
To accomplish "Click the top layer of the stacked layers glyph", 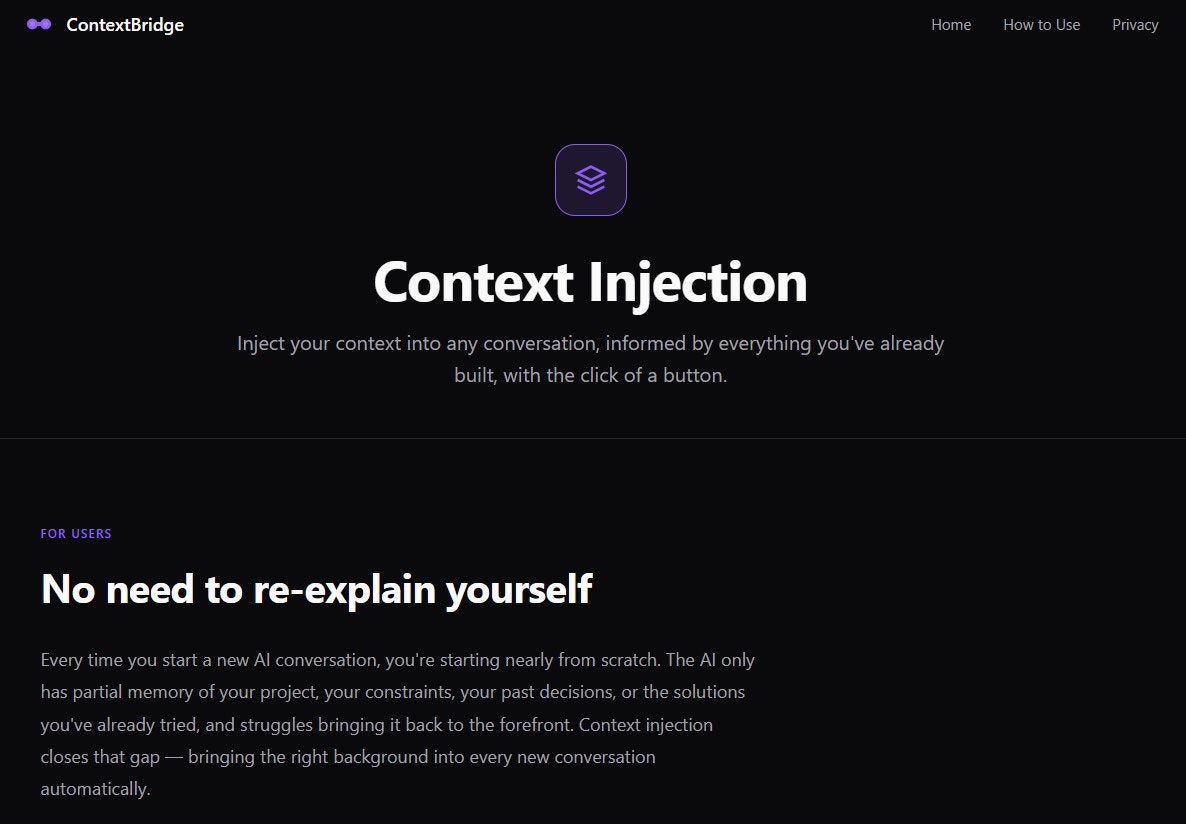I will 590,172.
